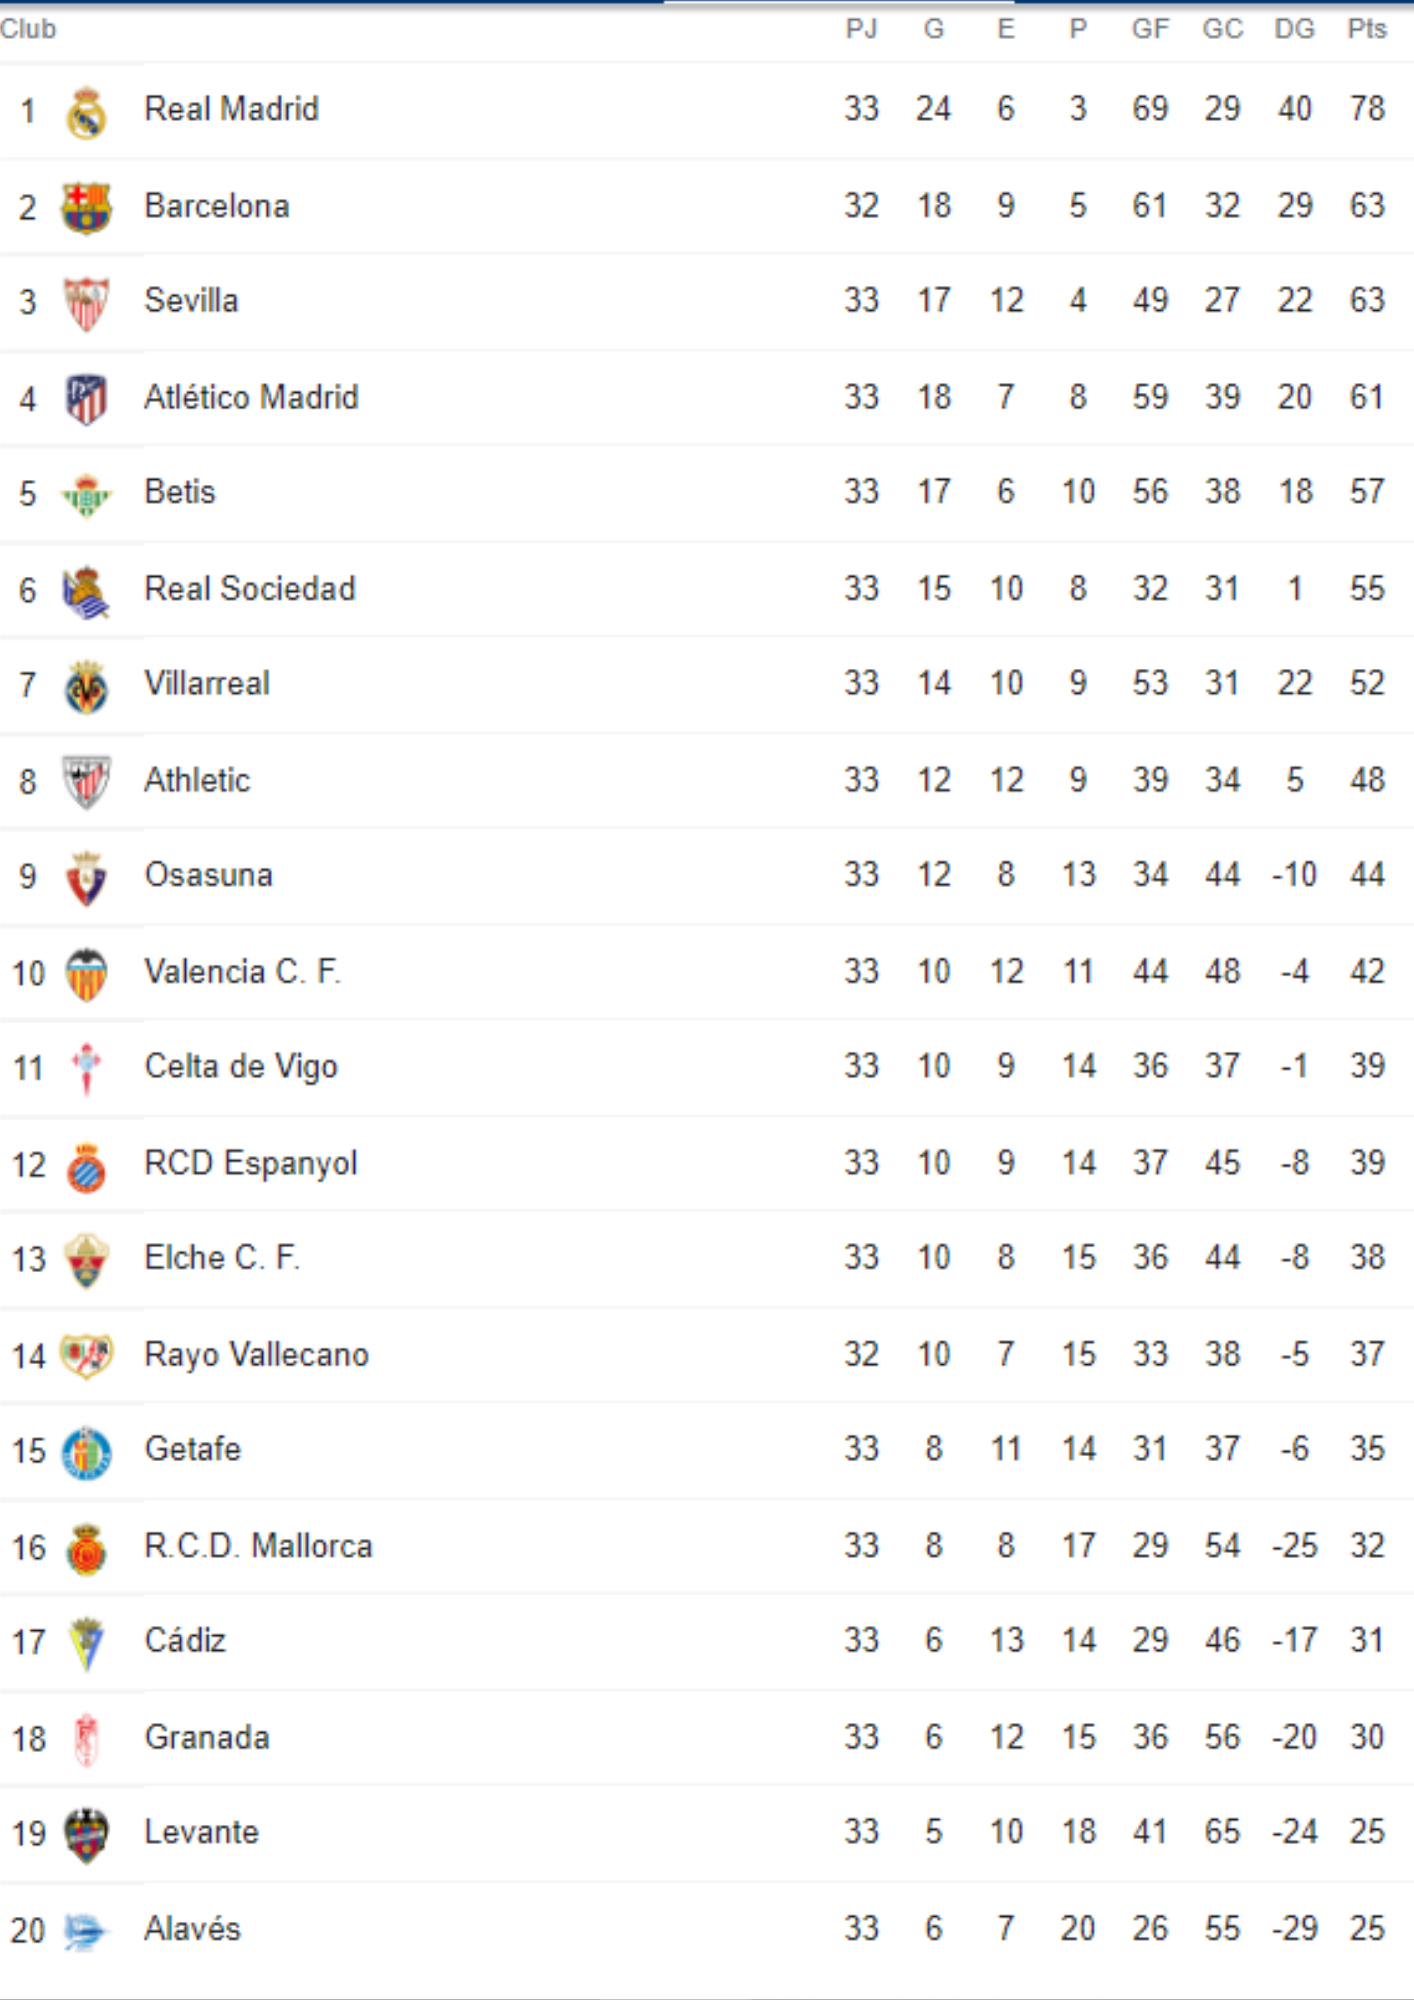This screenshot has width=1414, height=2000.
Task: Select the Osasuna crest icon
Action: click(x=87, y=879)
